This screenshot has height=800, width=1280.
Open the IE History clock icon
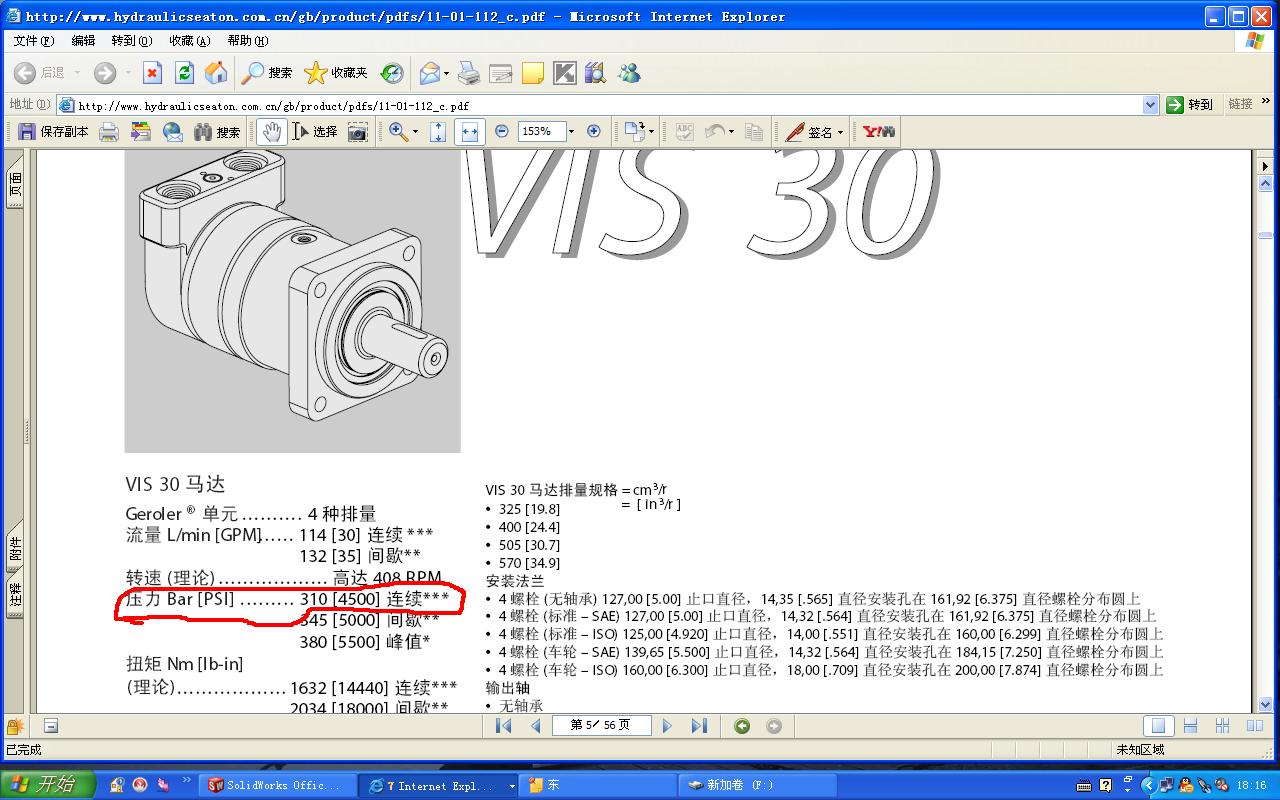point(392,73)
